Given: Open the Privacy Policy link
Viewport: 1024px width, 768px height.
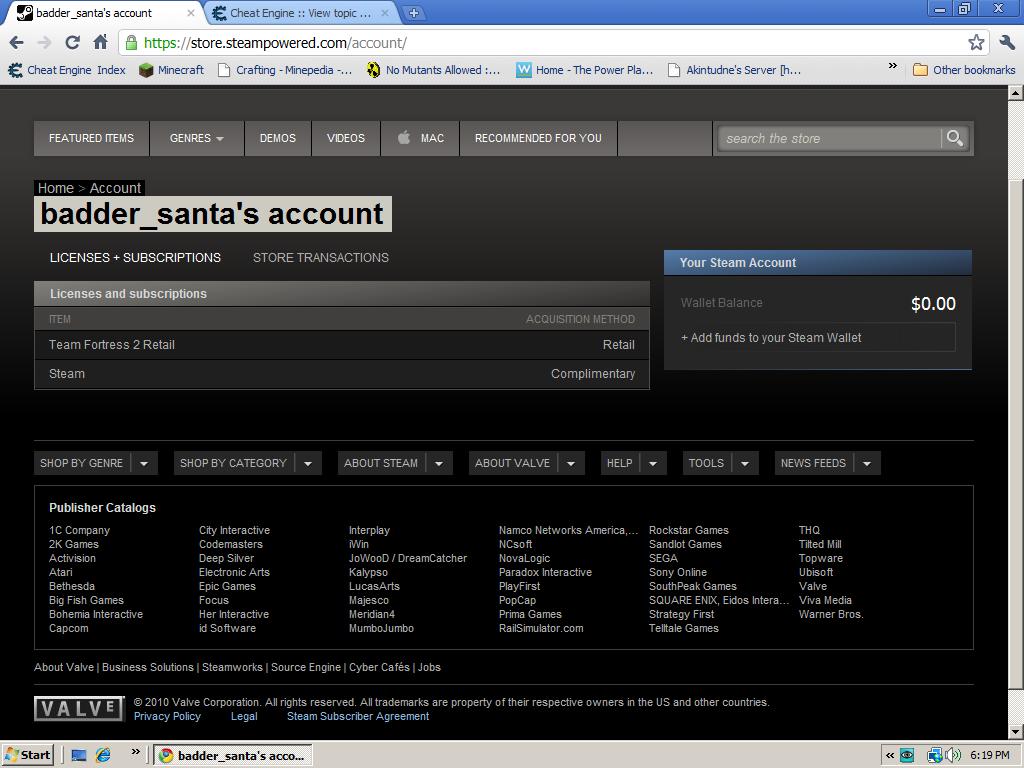Looking at the screenshot, I should tap(167, 716).
